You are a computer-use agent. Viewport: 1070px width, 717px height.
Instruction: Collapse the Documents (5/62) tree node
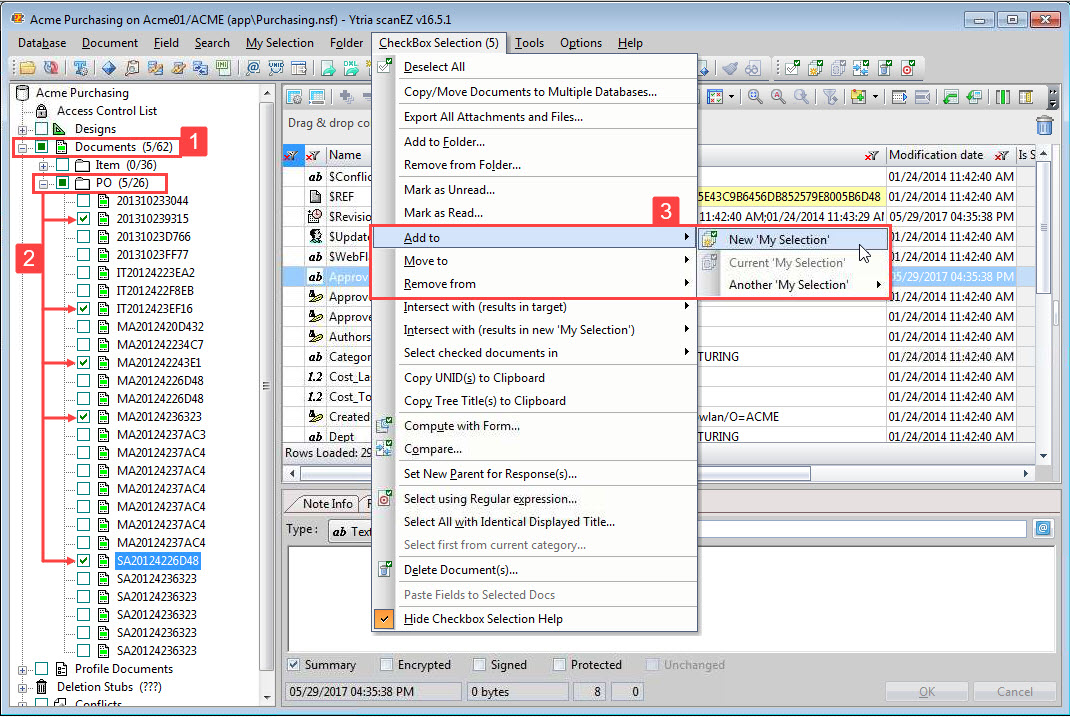click(22, 148)
